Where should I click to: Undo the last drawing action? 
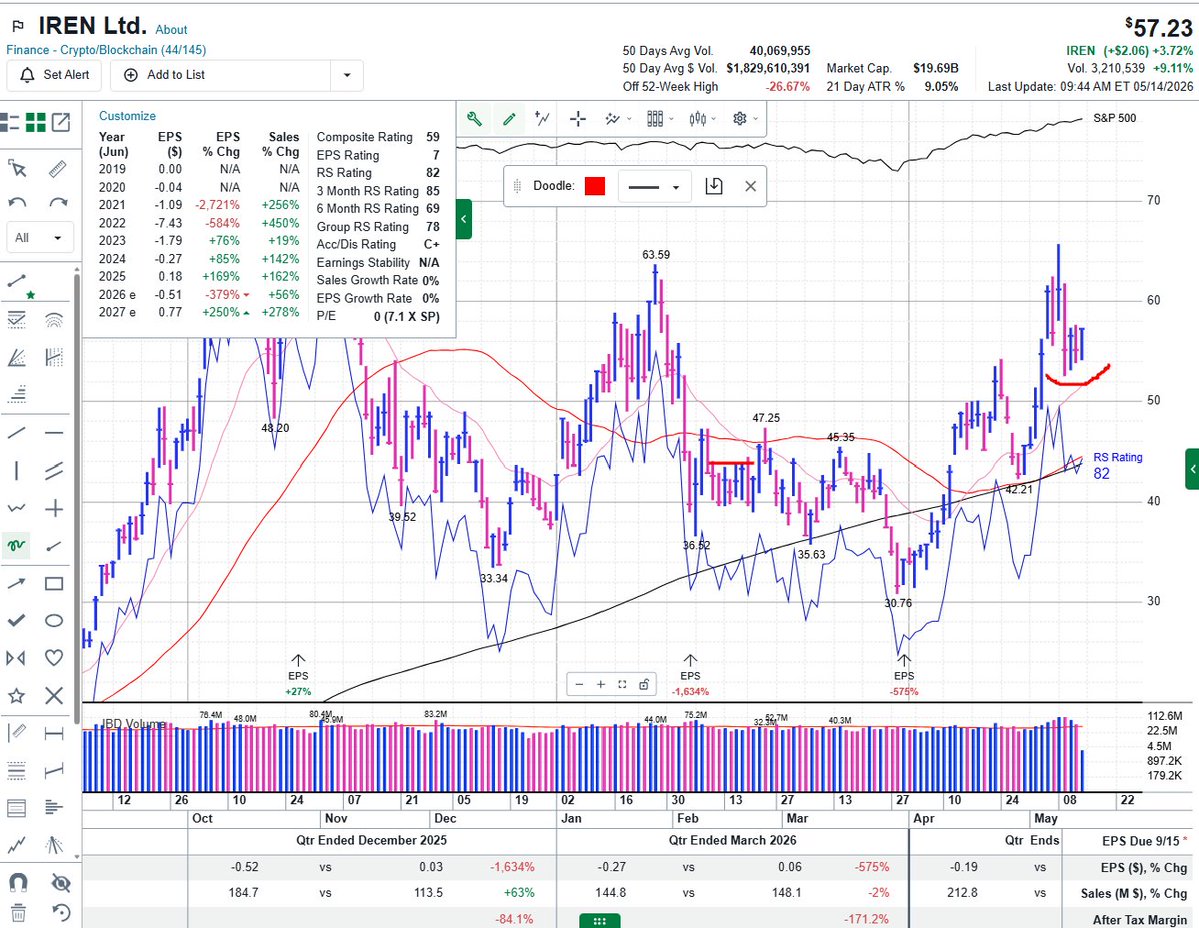pos(17,203)
